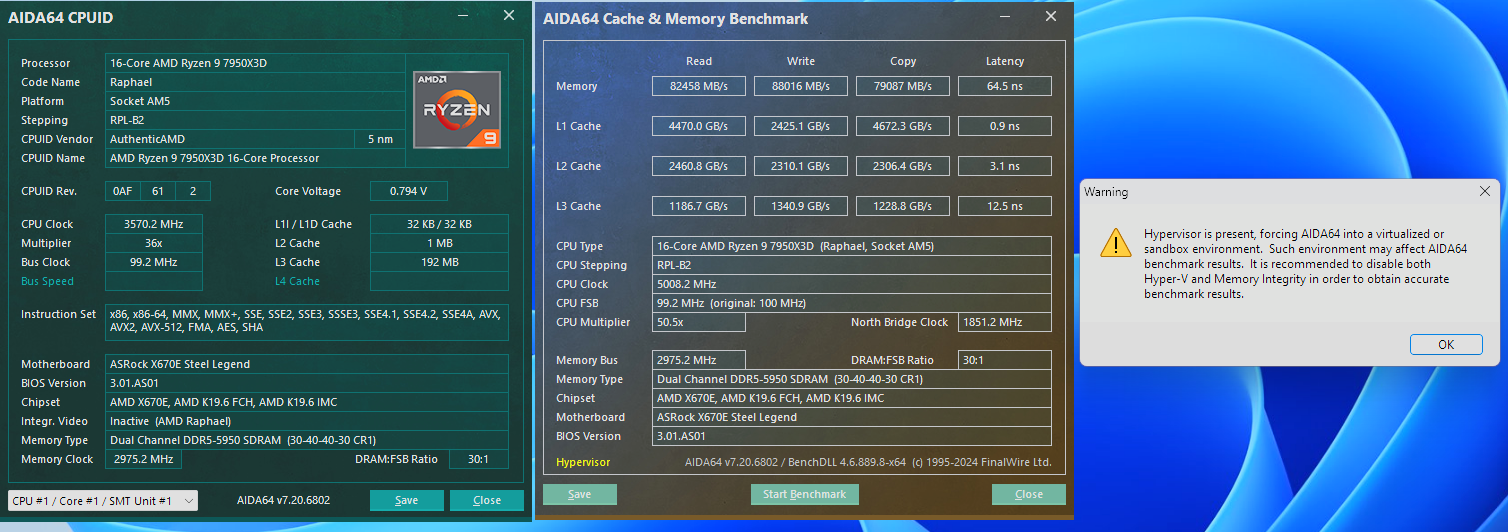Save the benchmark results

click(x=580, y=494)
